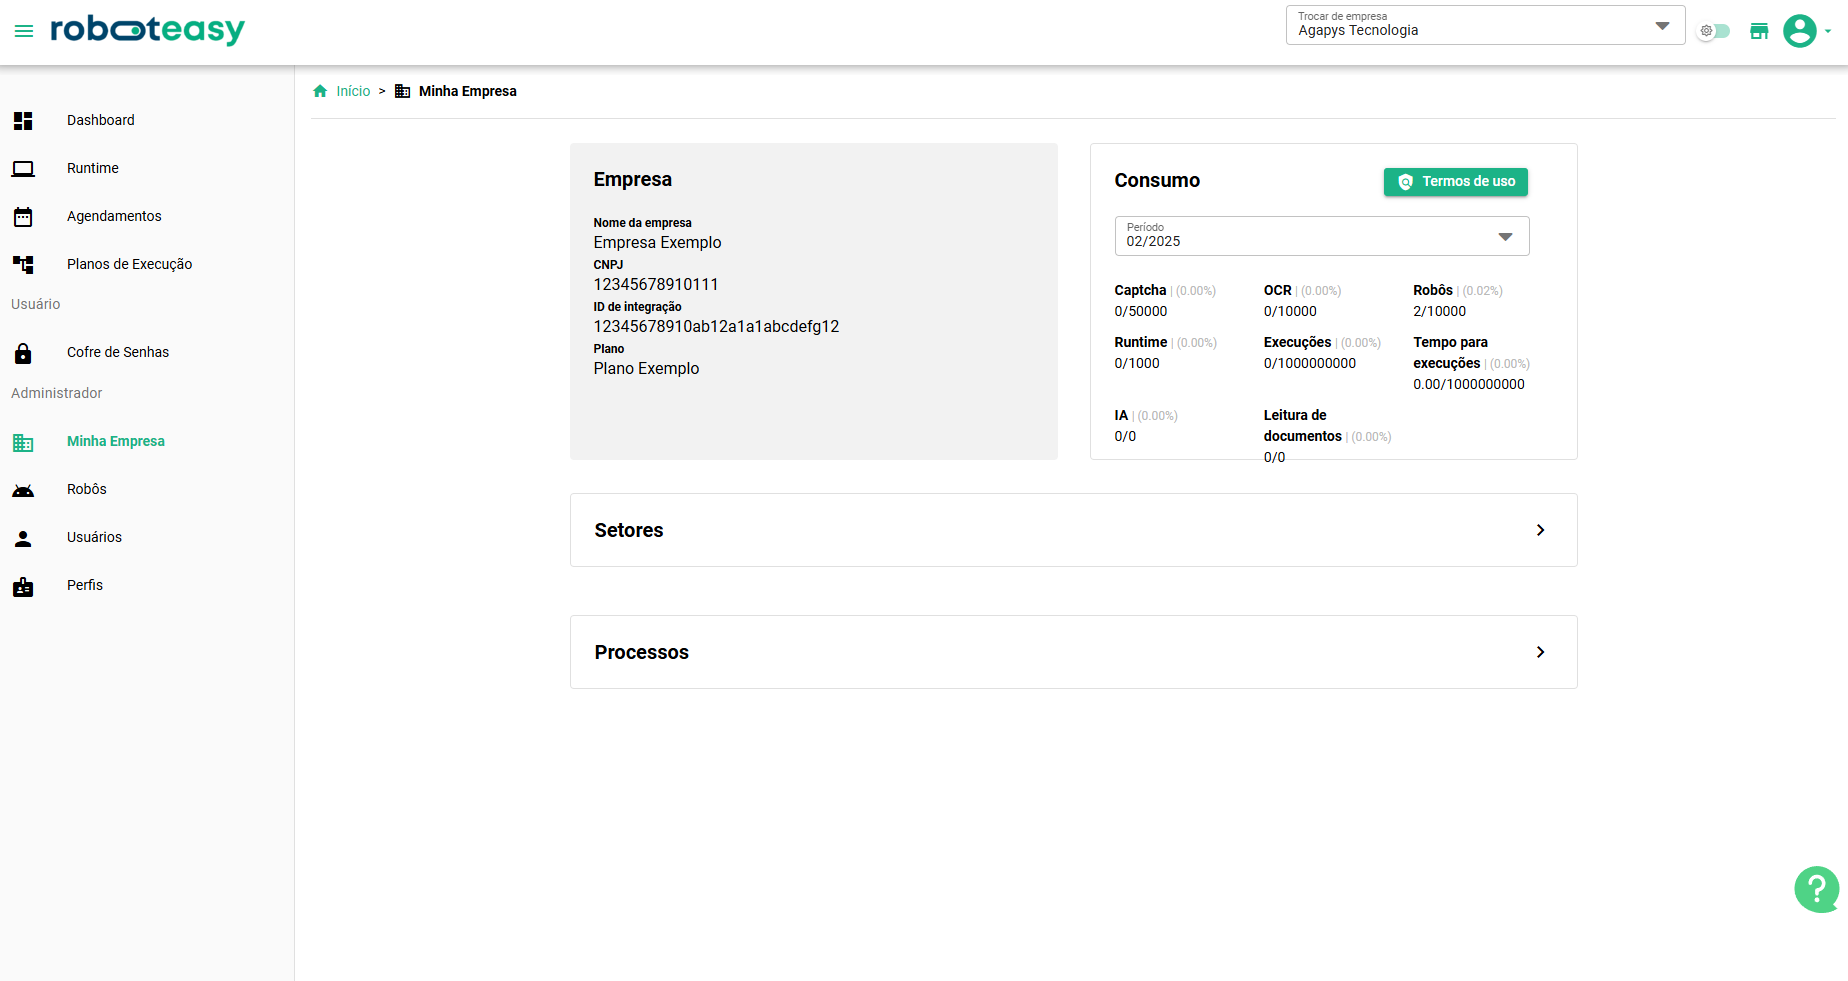This screenshot has width=1848, height=981.
Task: Click the roboteasy logo
Action: pyautogui.click(x=147, y=30)
